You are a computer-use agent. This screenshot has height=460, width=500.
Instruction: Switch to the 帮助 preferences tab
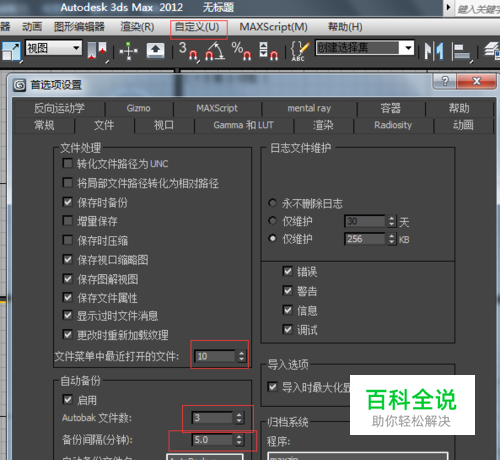(x=459, y=108)
